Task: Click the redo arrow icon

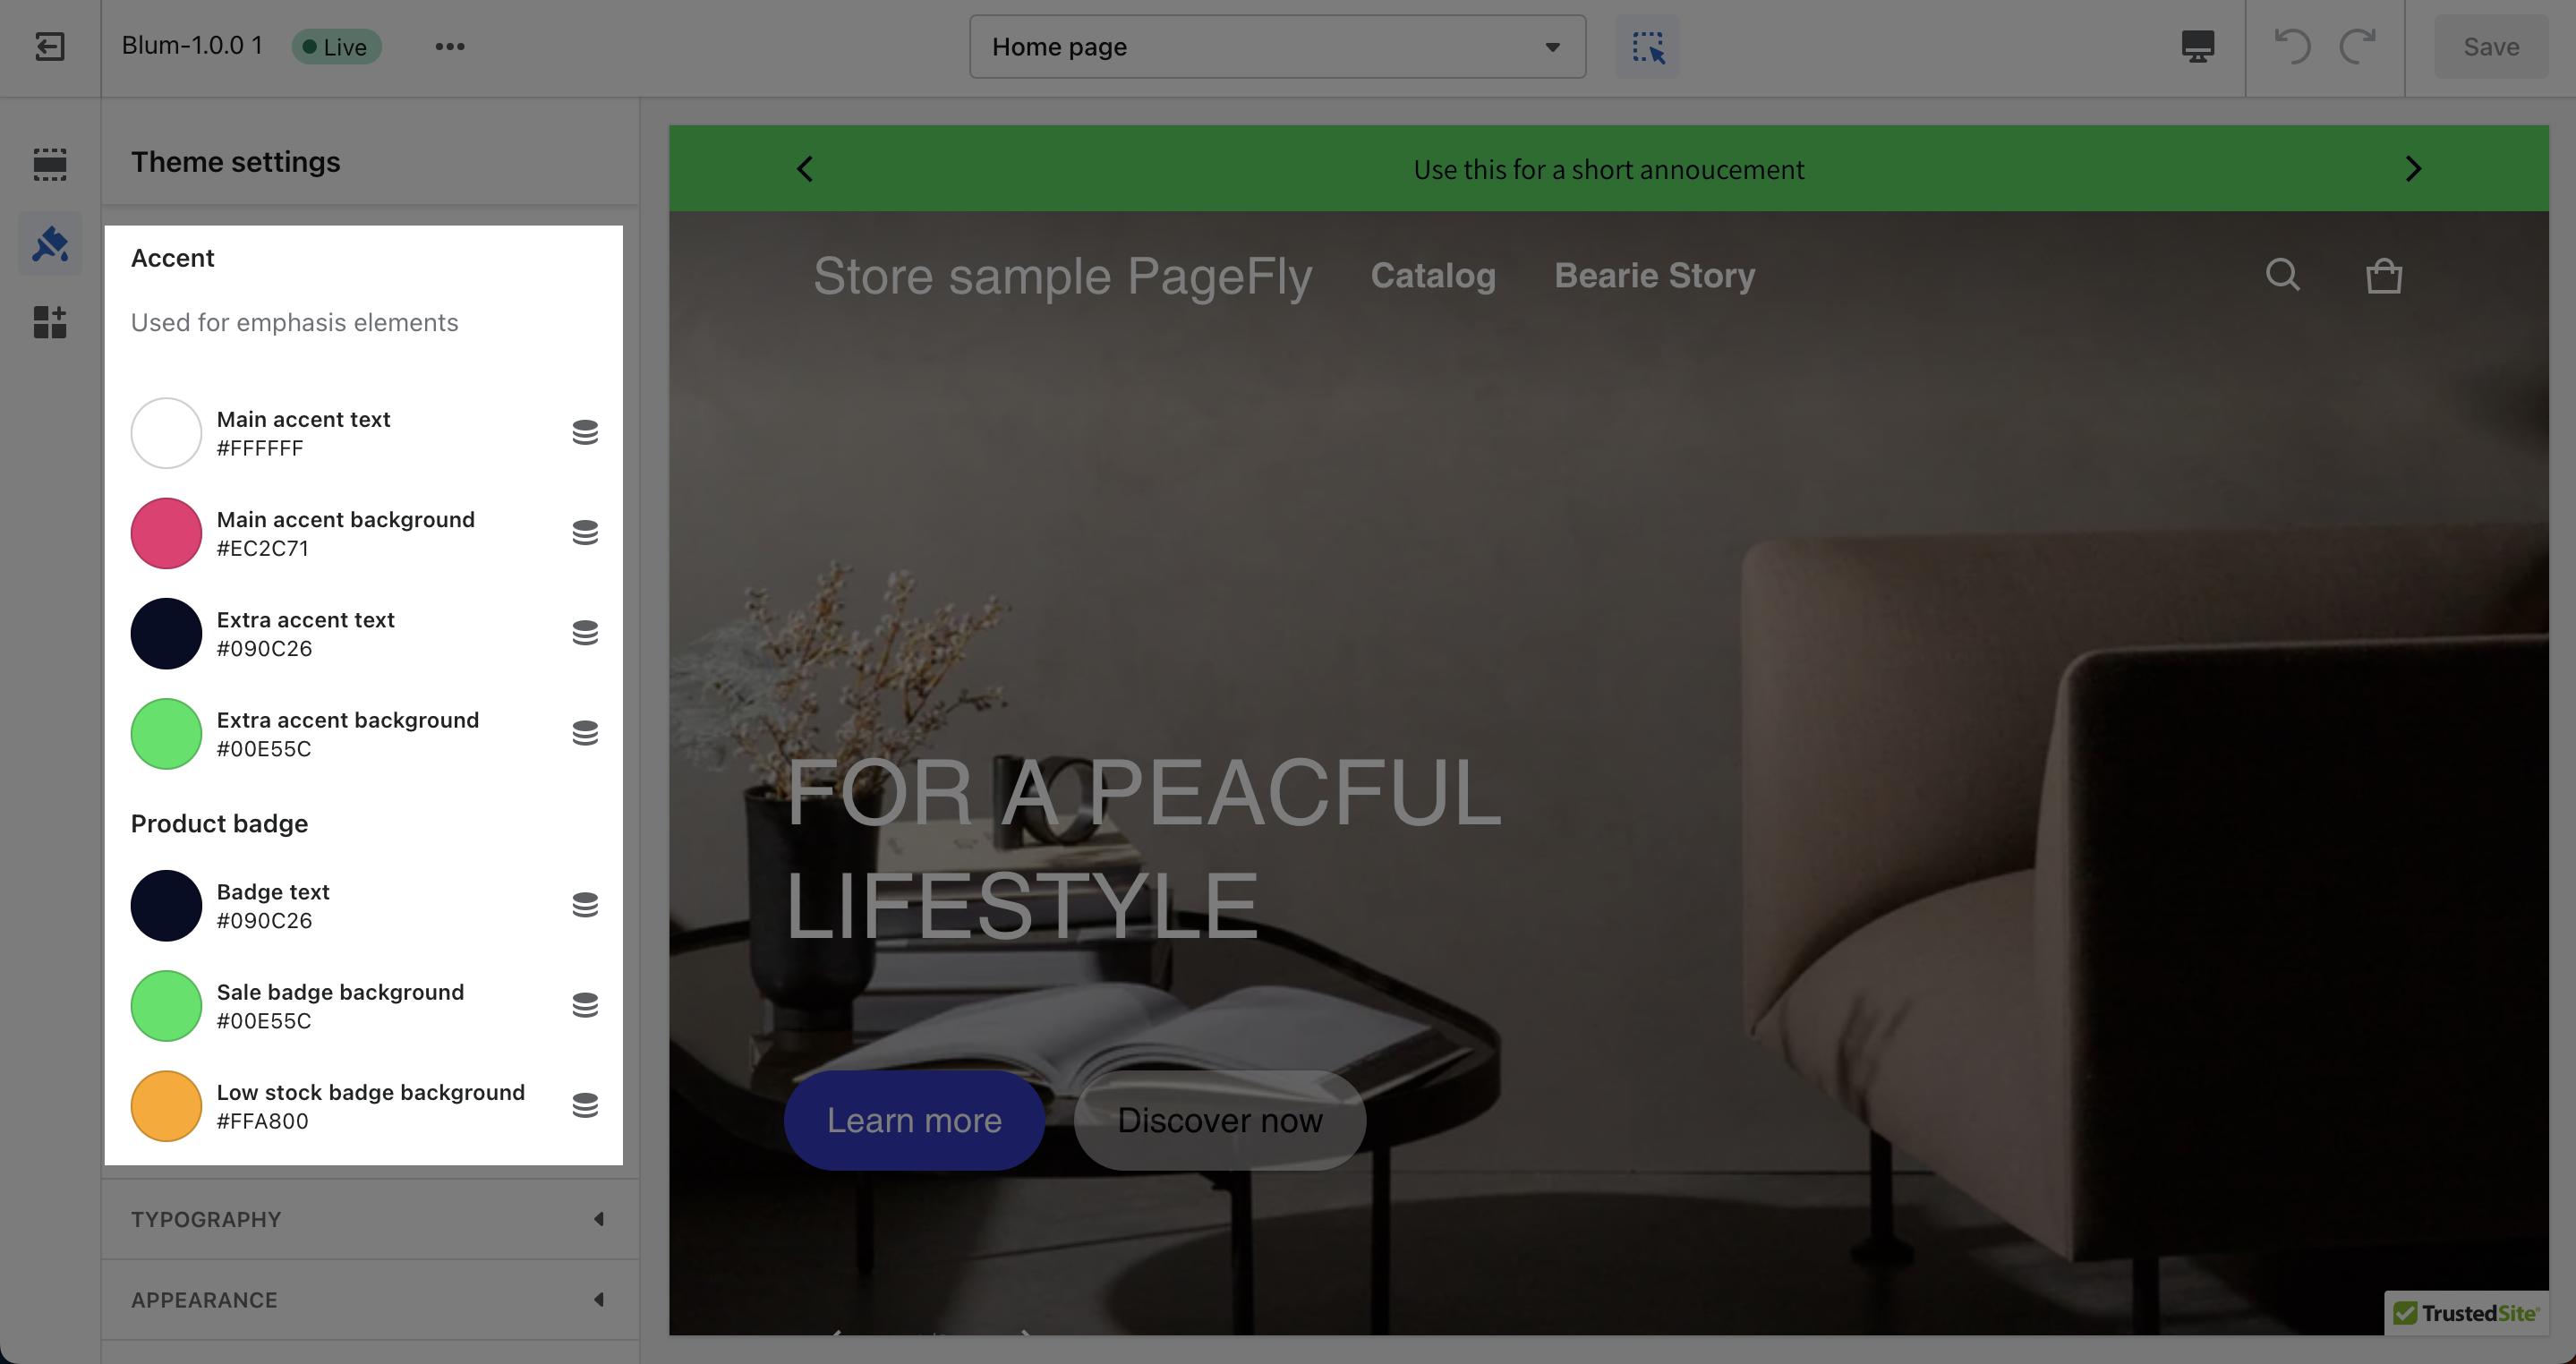Action: point(2357,46)
